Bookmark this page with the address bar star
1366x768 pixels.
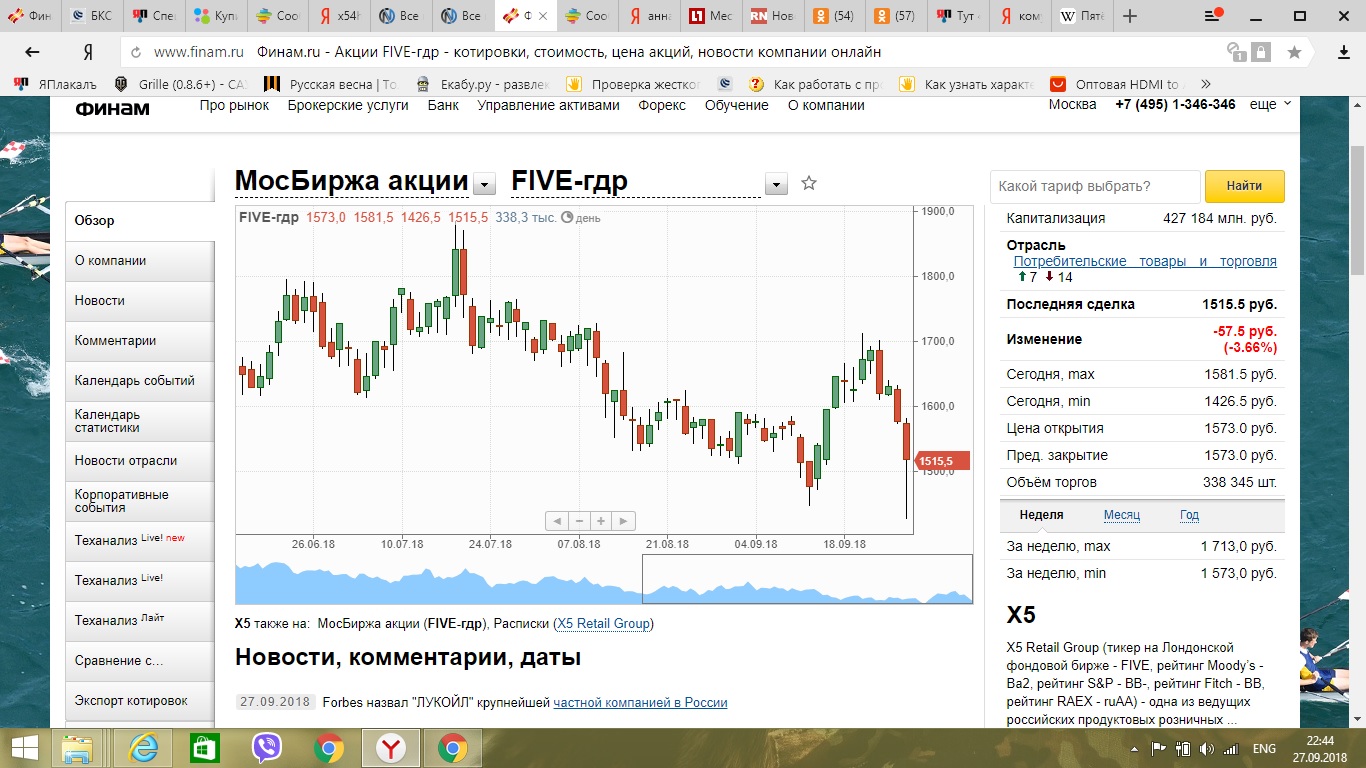click(1294, 52)
